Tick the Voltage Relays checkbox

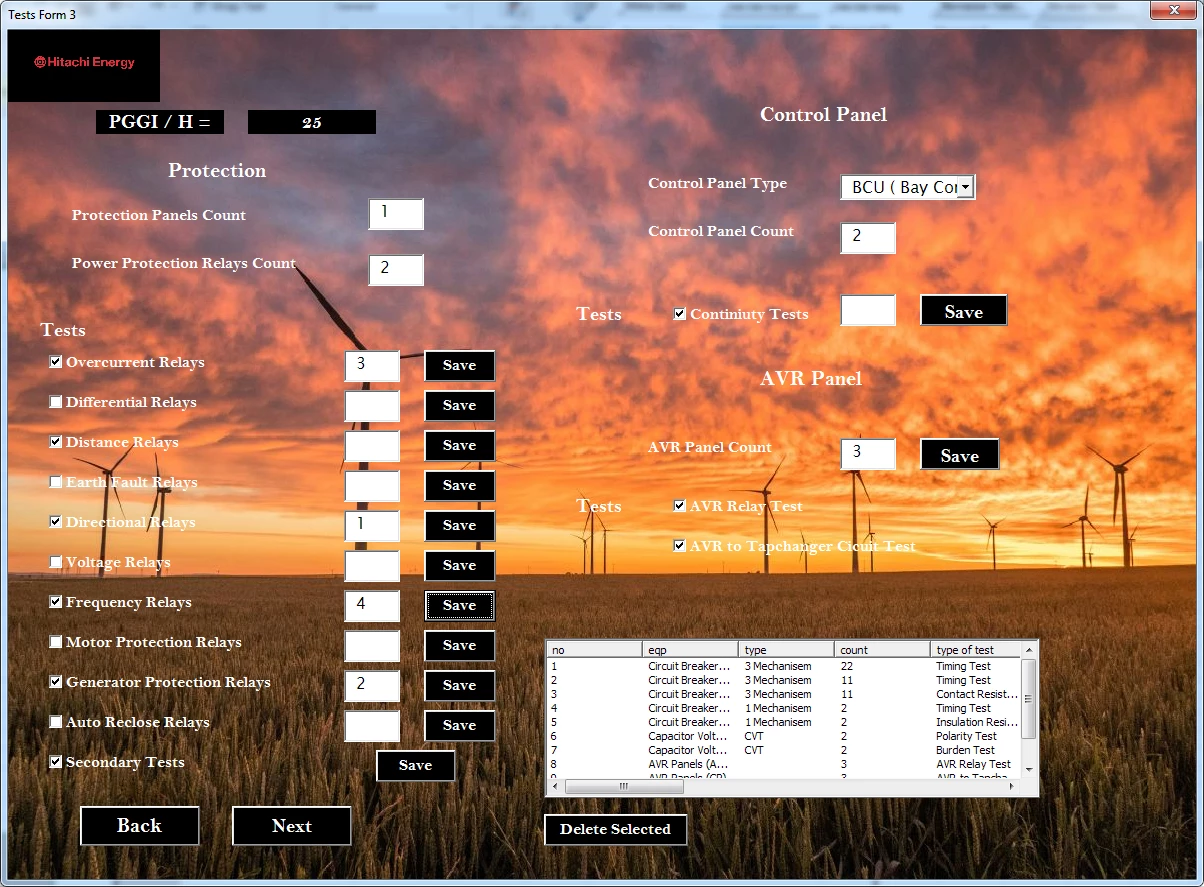(56, 562)
